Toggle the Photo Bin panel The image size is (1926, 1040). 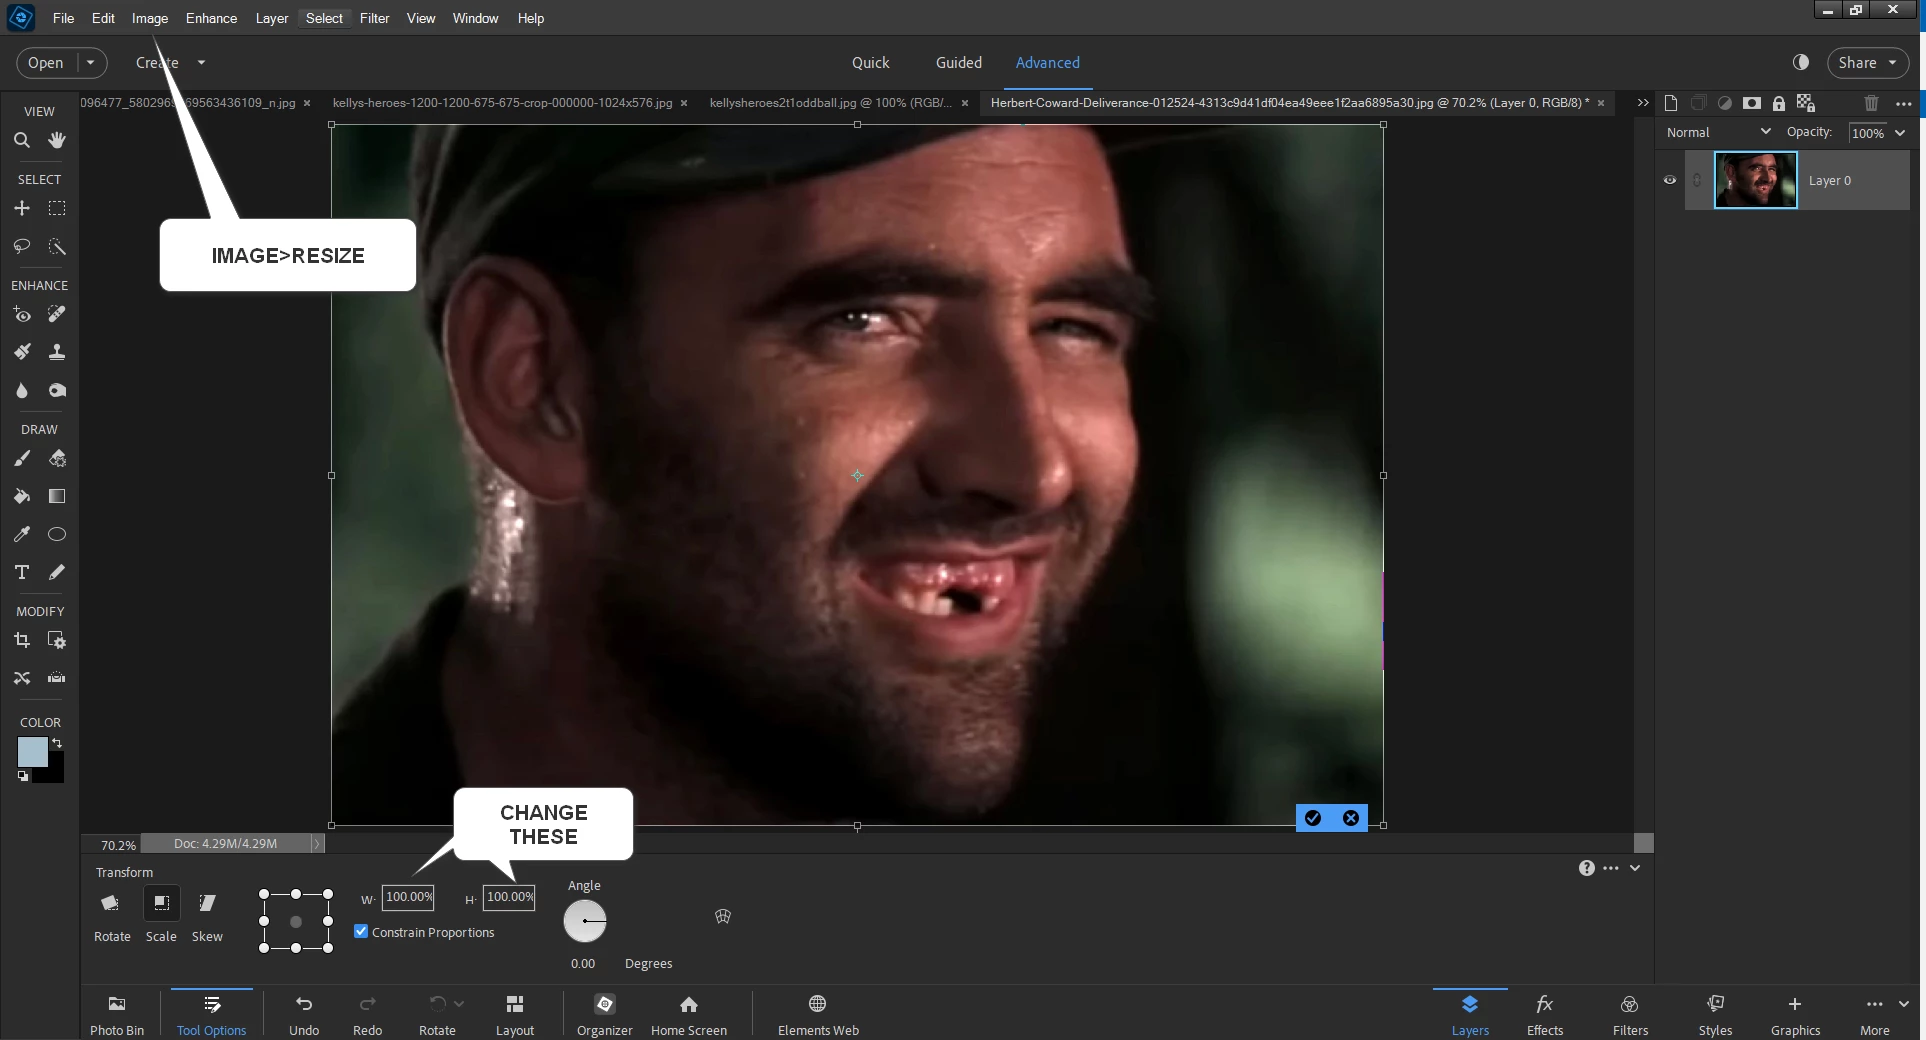(x=117, y=1014)
